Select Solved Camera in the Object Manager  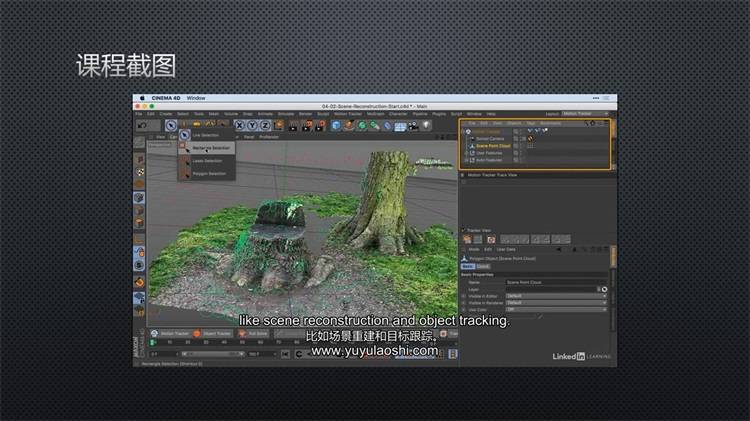click(x=490, y=139)
